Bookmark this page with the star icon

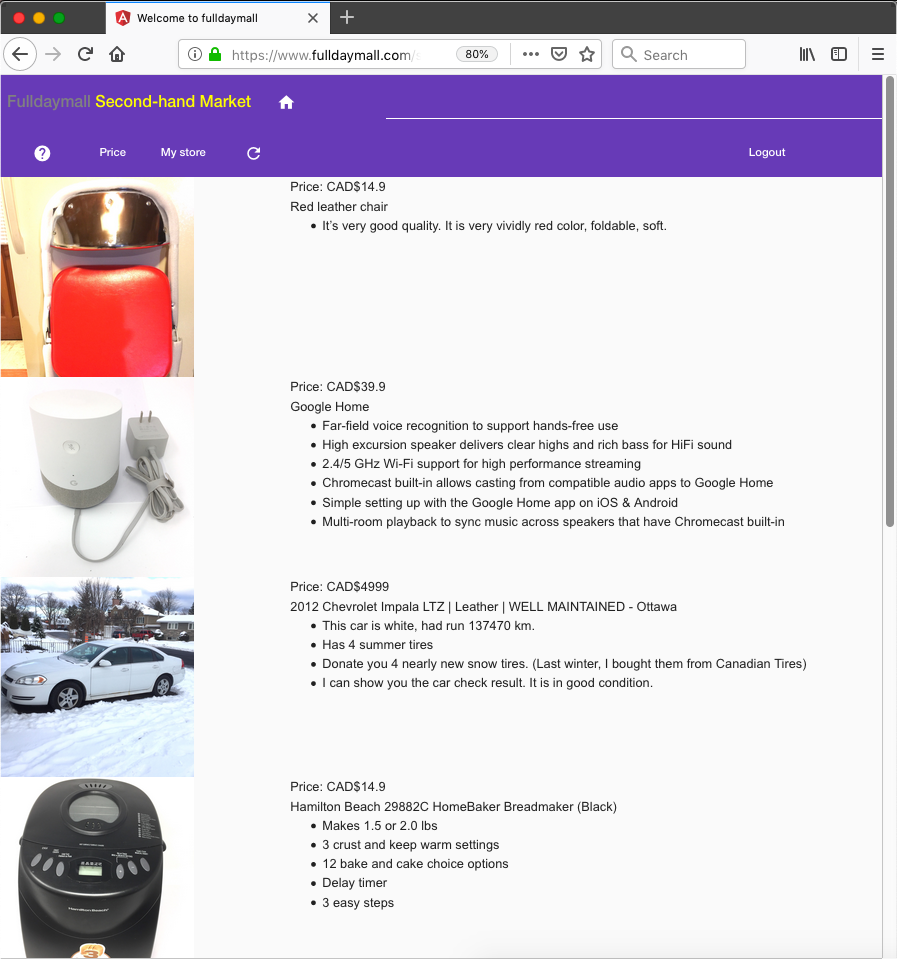(x=587, y=54)
